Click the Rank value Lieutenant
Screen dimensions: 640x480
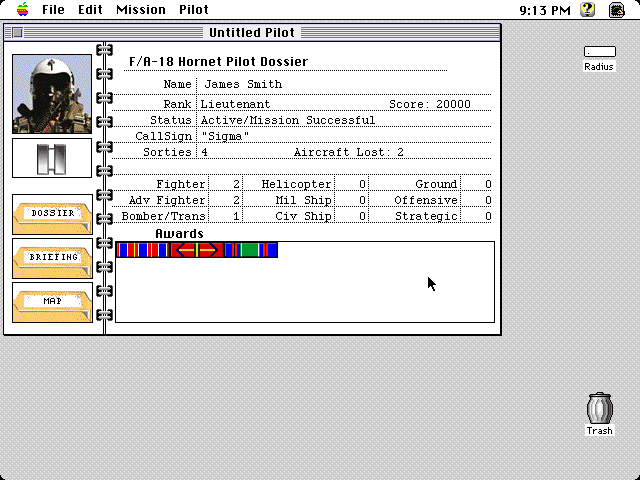[x=235, y=104]
